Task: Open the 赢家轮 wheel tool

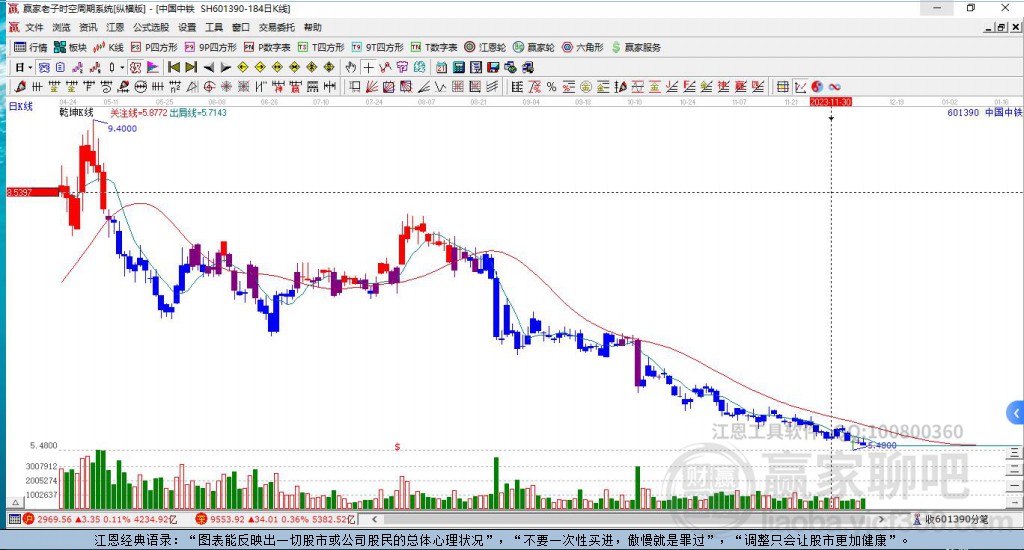Action: [534, 47]
